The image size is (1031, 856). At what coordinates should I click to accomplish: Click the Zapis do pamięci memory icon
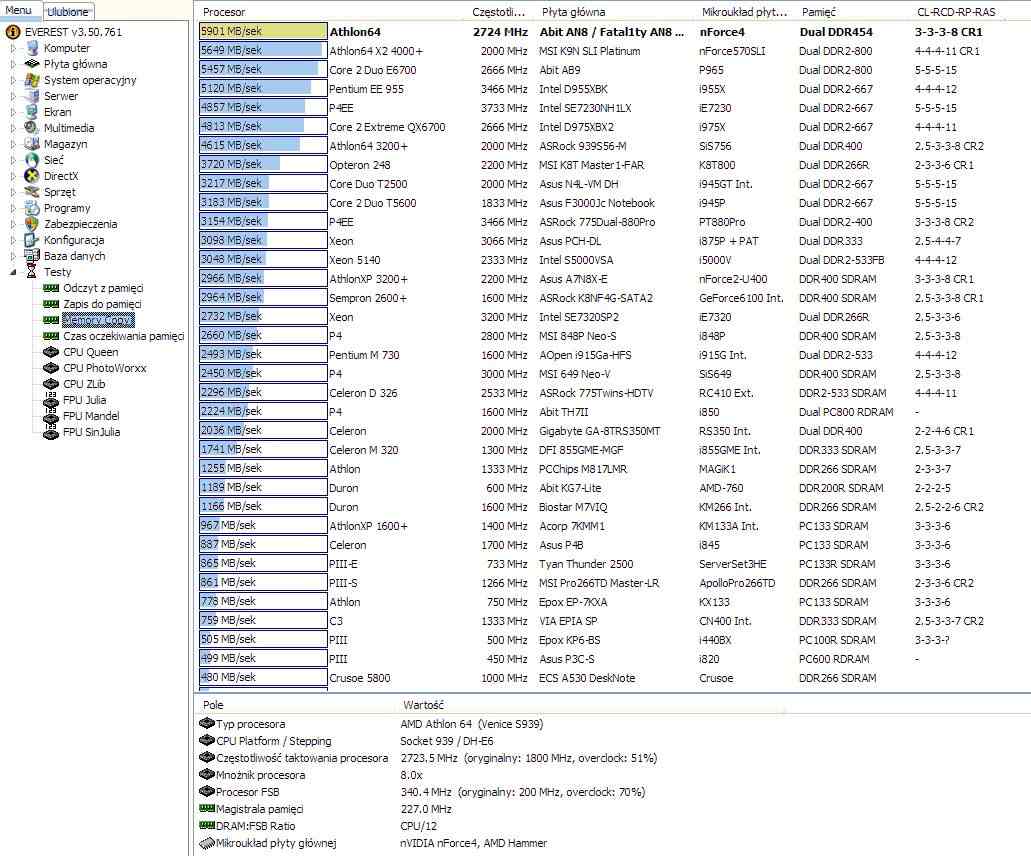click(51, 304)
